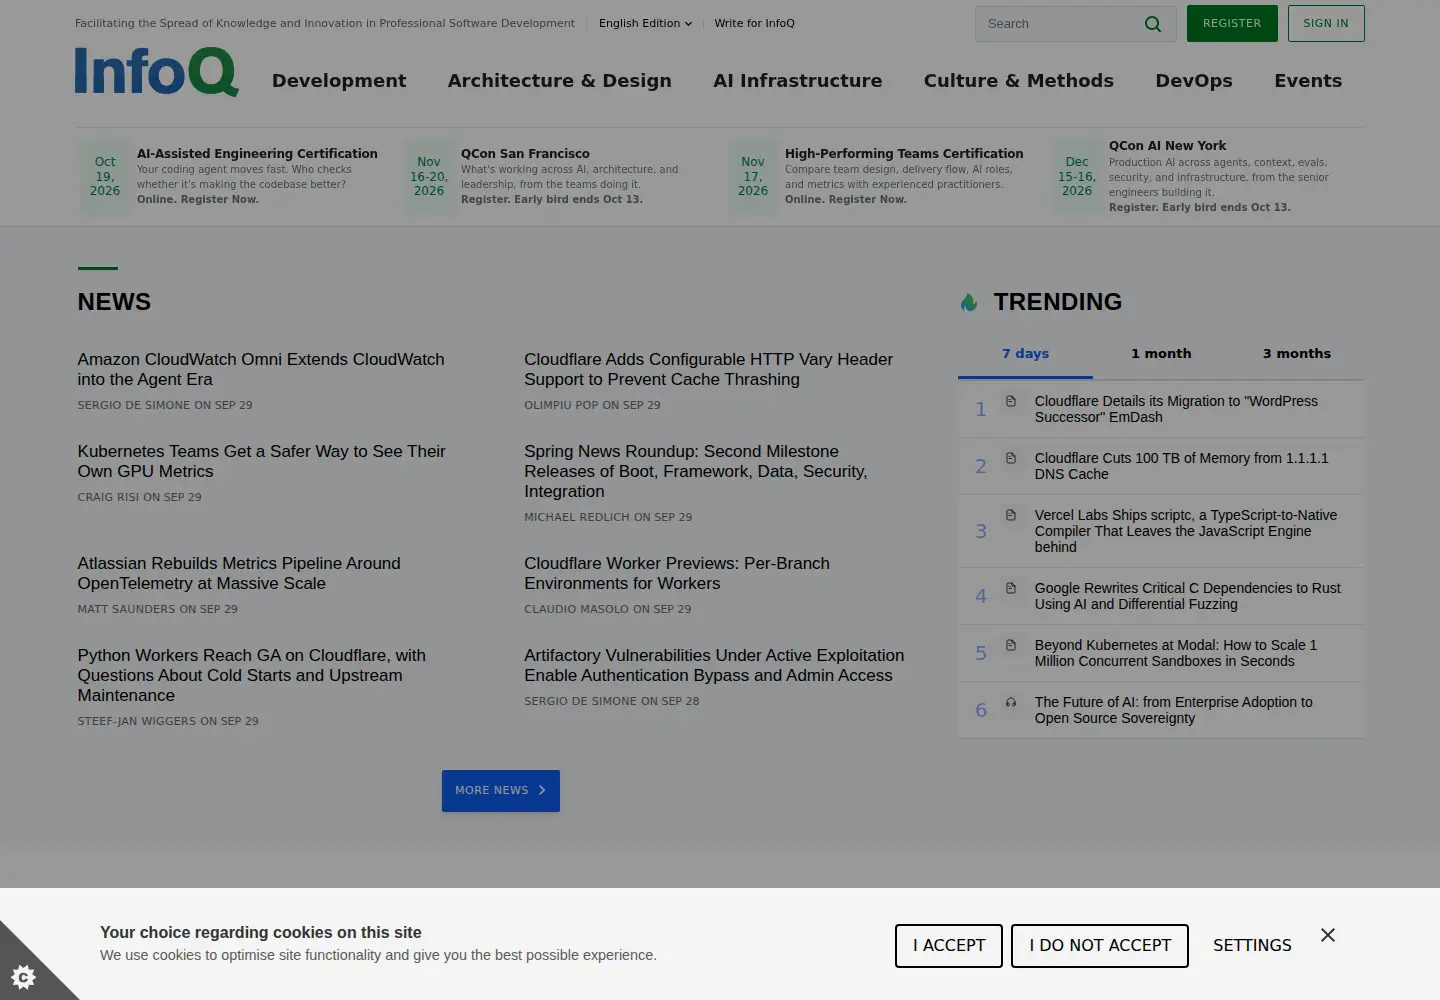Open the Development menu
The width and height of the screenshot is (1440, 1000).
(339, 81)
